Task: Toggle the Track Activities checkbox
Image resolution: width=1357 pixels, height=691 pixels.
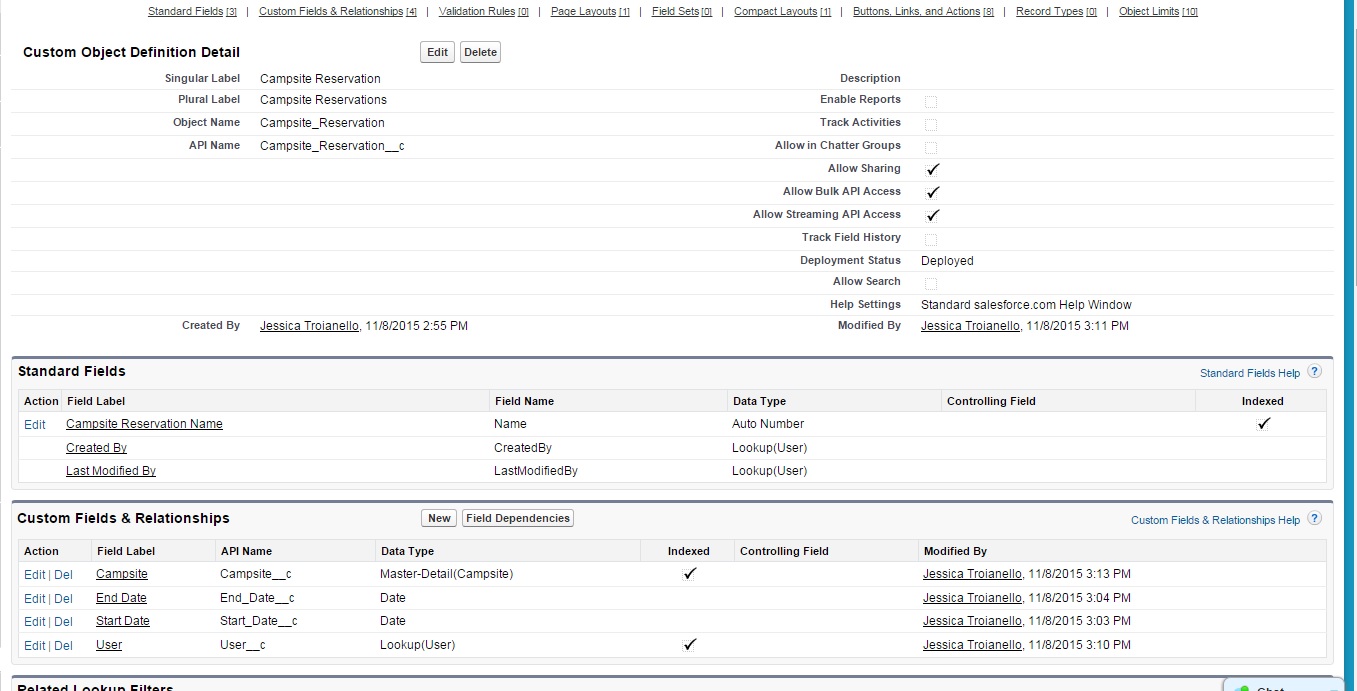Action: pos(931,124)
